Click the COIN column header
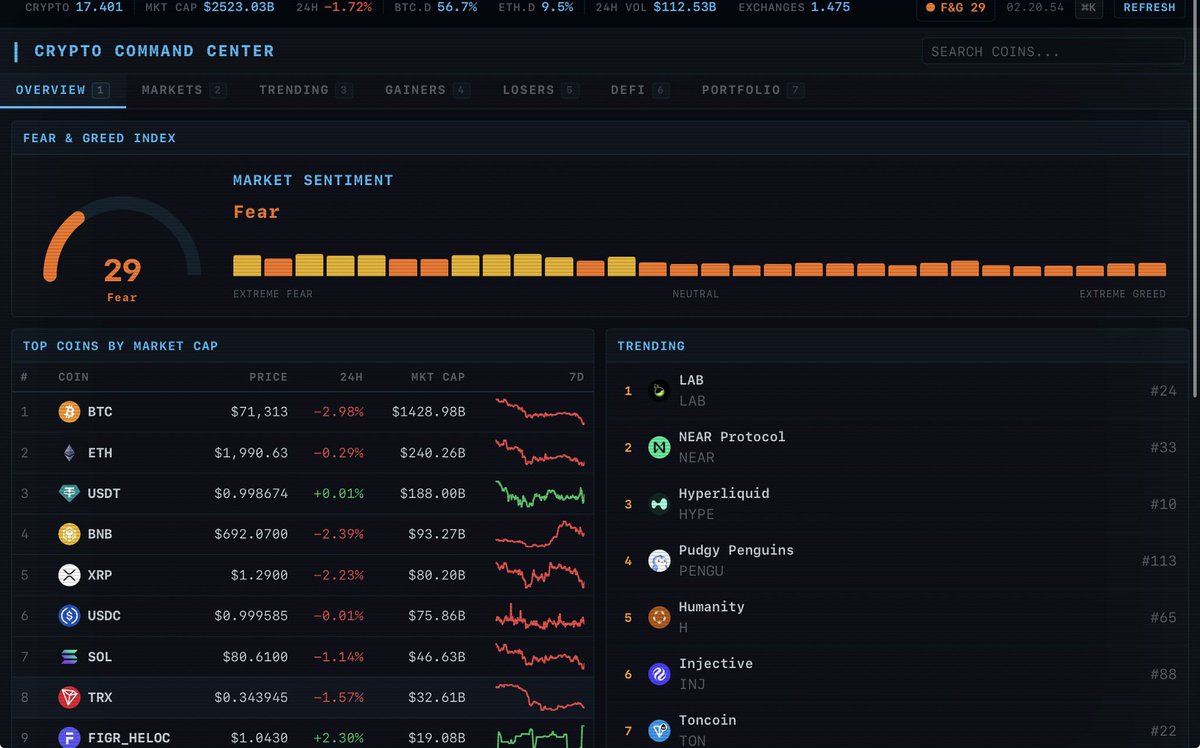The width and height of the screenshot is (1200, 748). point(74,377)
